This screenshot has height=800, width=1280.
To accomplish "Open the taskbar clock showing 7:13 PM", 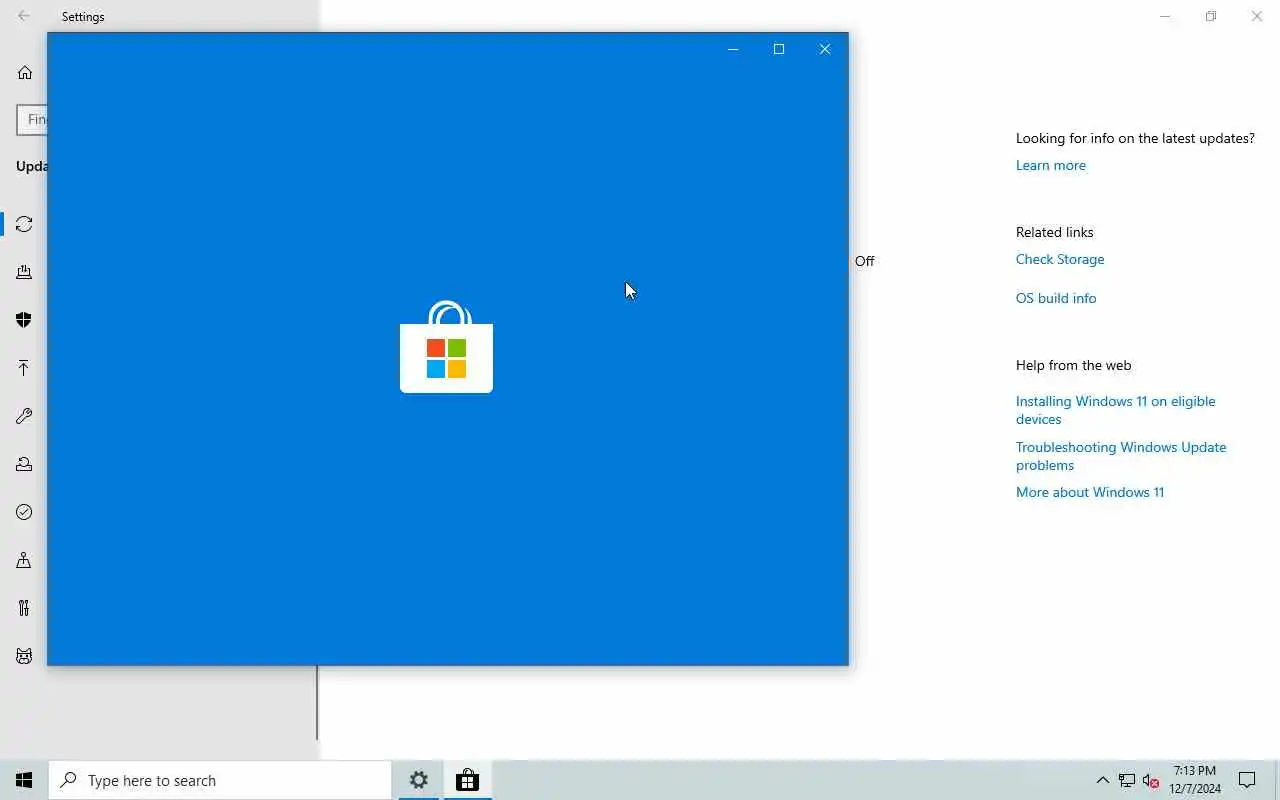I will pos(1195,780).
